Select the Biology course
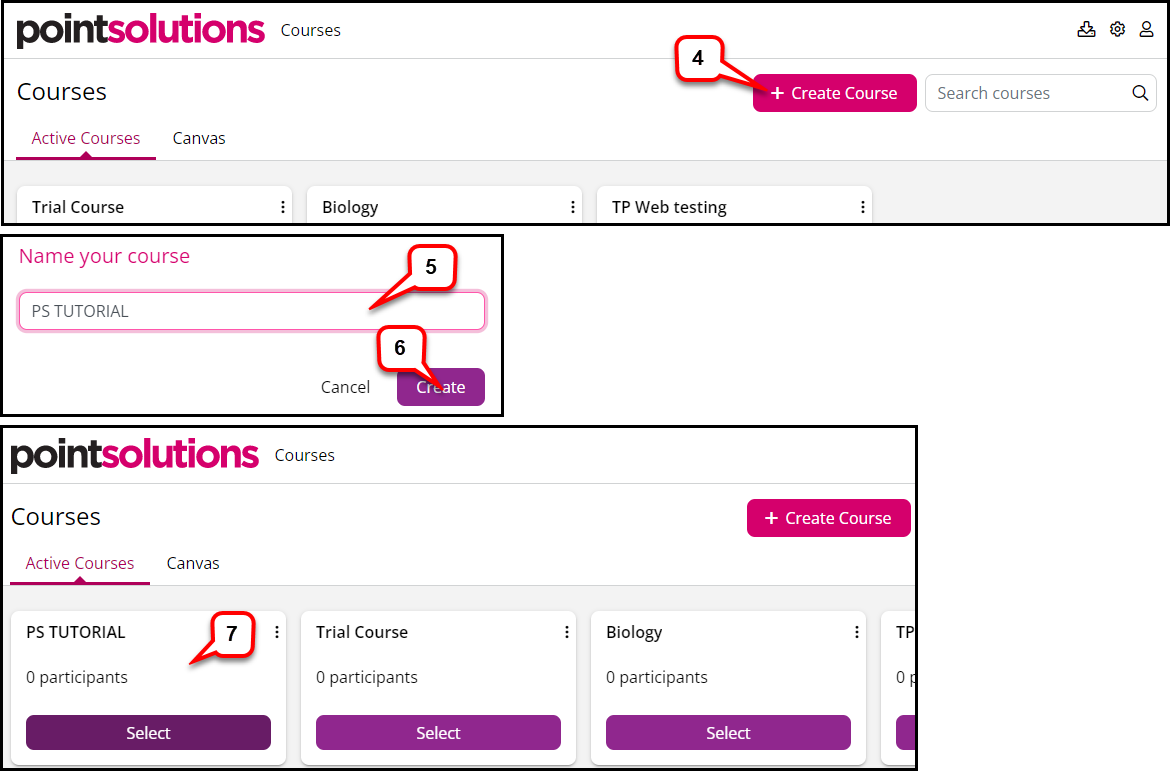Viewport: 1170px width, 771px height. tap(728, 732)
